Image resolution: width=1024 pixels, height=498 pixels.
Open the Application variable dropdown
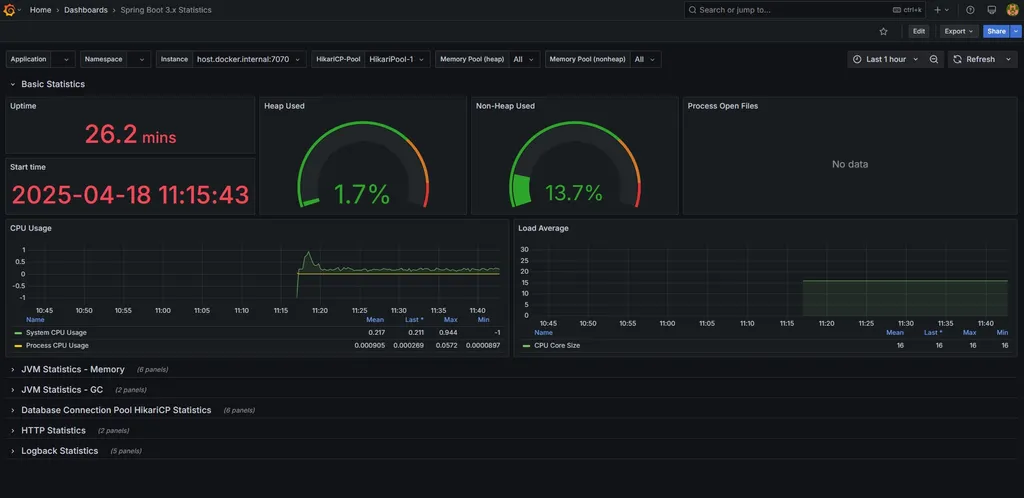[x=63, y=59]
